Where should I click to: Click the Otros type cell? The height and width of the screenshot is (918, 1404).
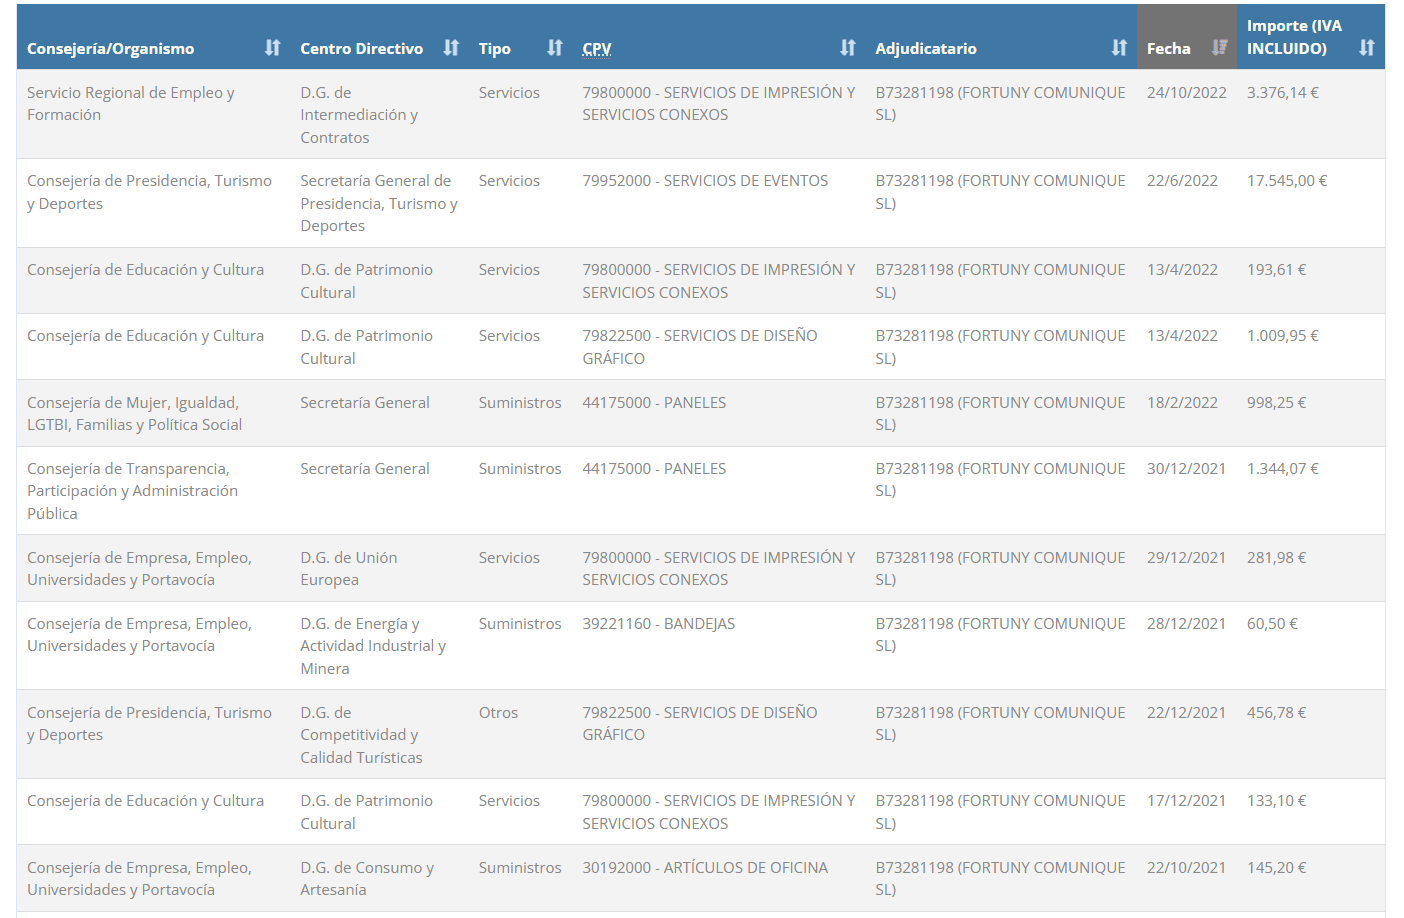click(x=498, y=713)
